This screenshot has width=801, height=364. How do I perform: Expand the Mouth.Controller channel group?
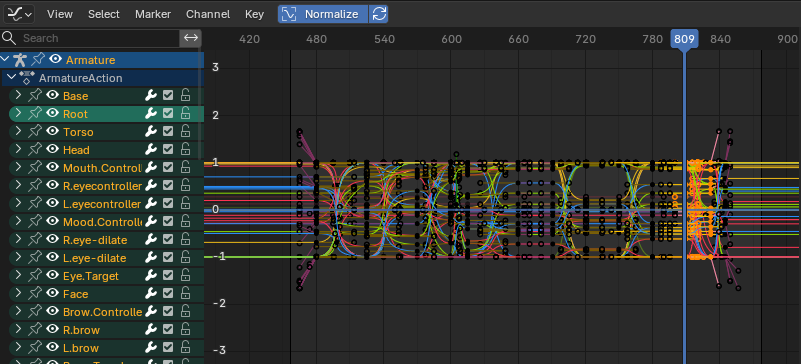click(18, 167)
